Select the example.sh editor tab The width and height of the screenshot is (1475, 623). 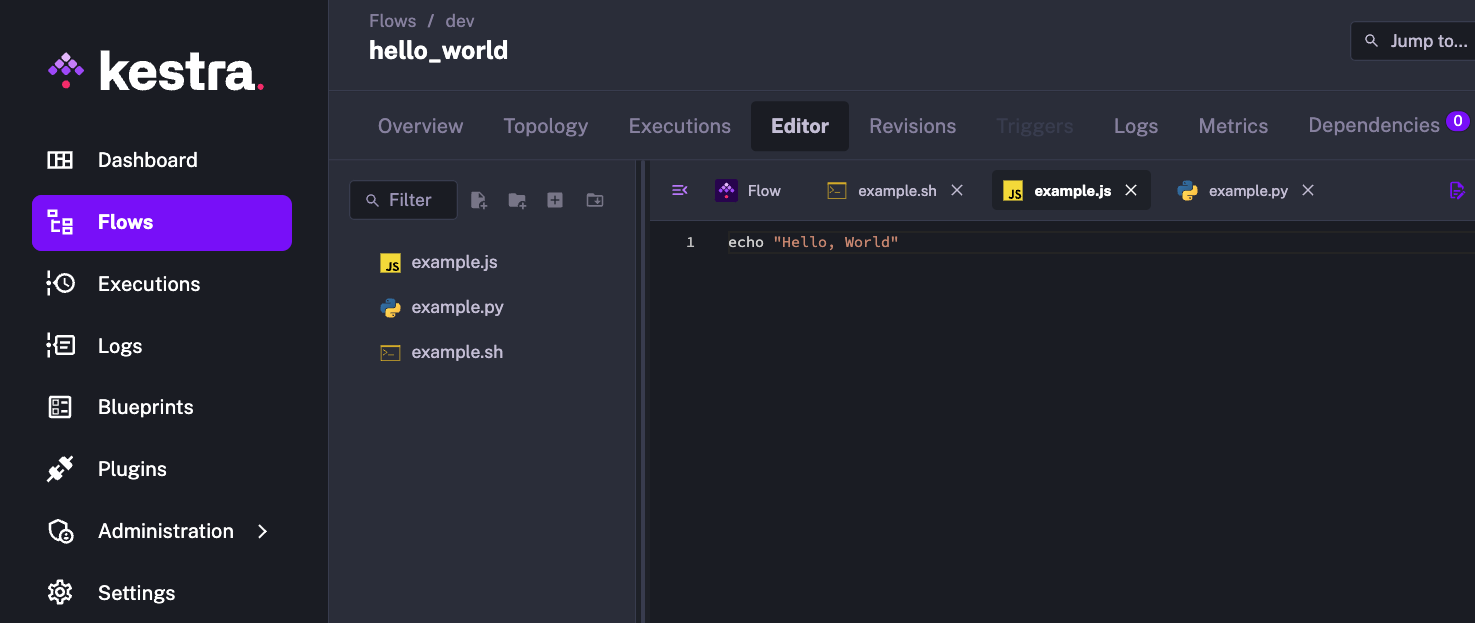(897, 190)
